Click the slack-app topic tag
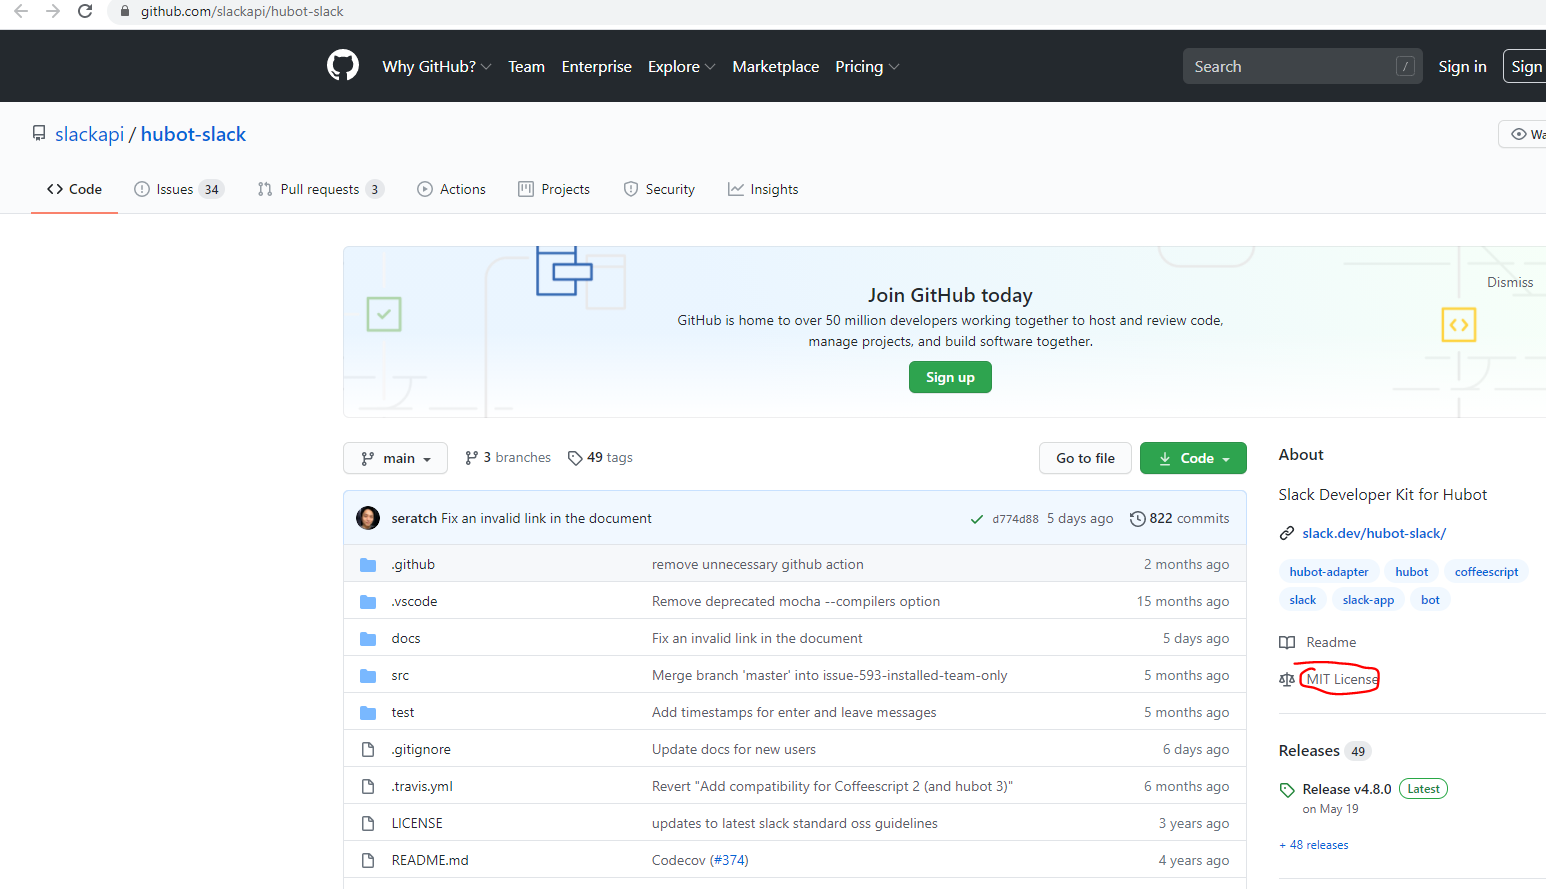The image size is (1546, 889). (1368, 600)
